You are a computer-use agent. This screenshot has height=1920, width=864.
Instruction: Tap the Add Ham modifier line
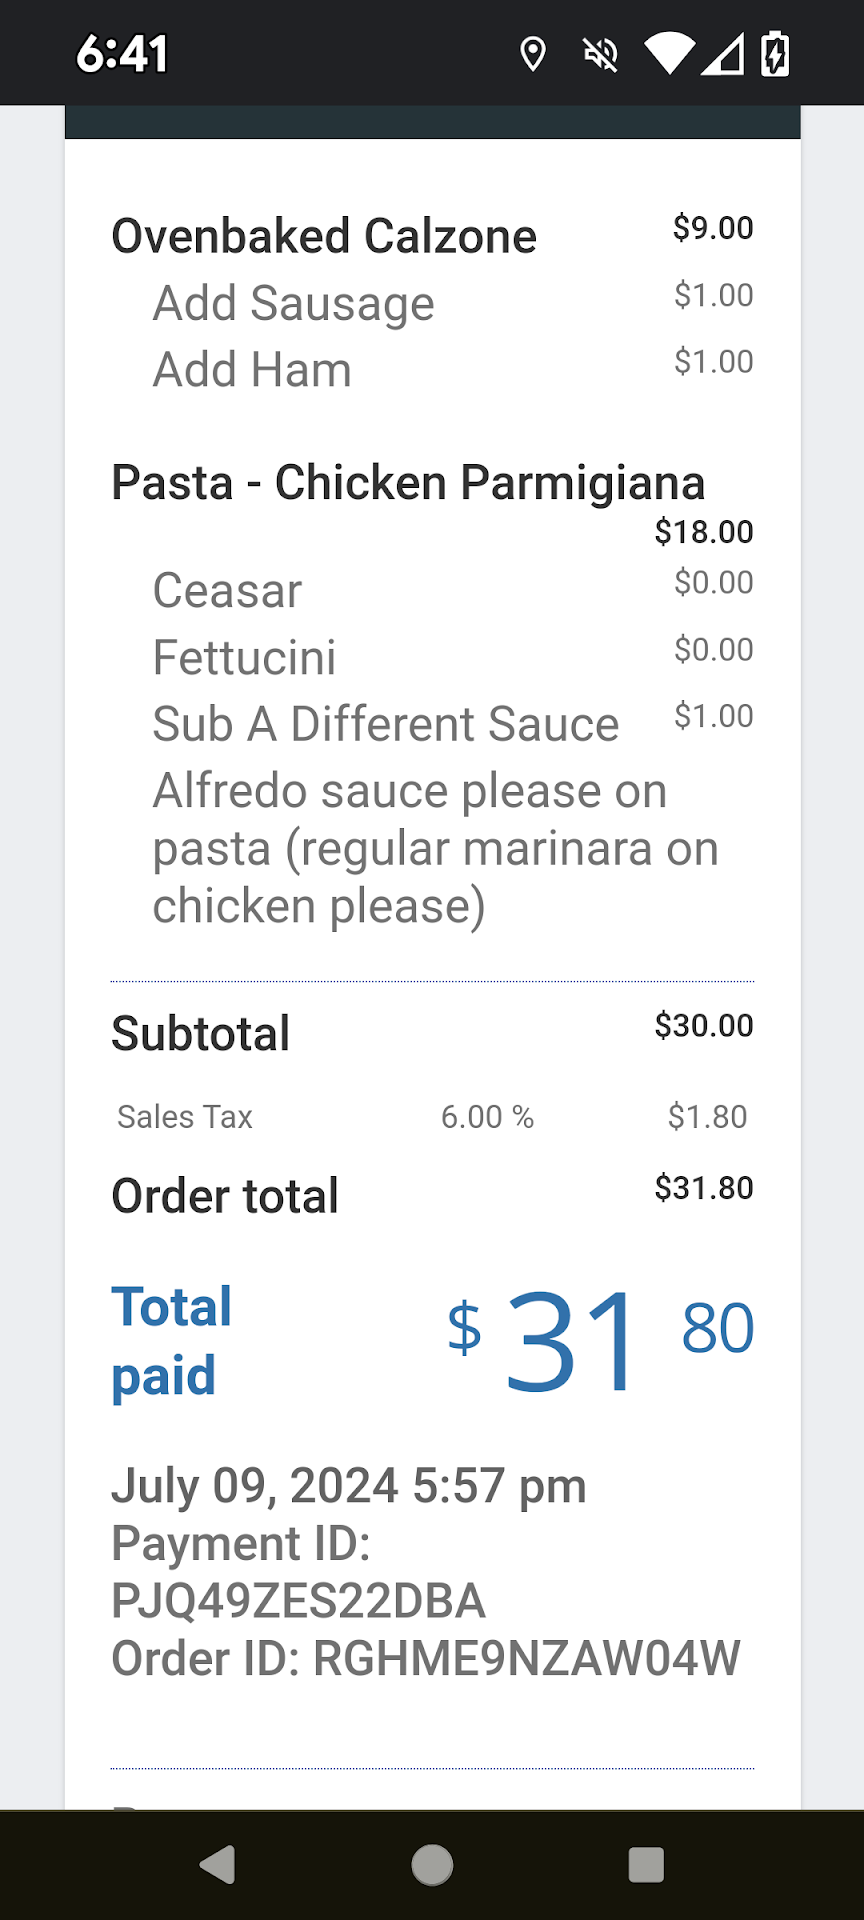[x=252, y=370]
